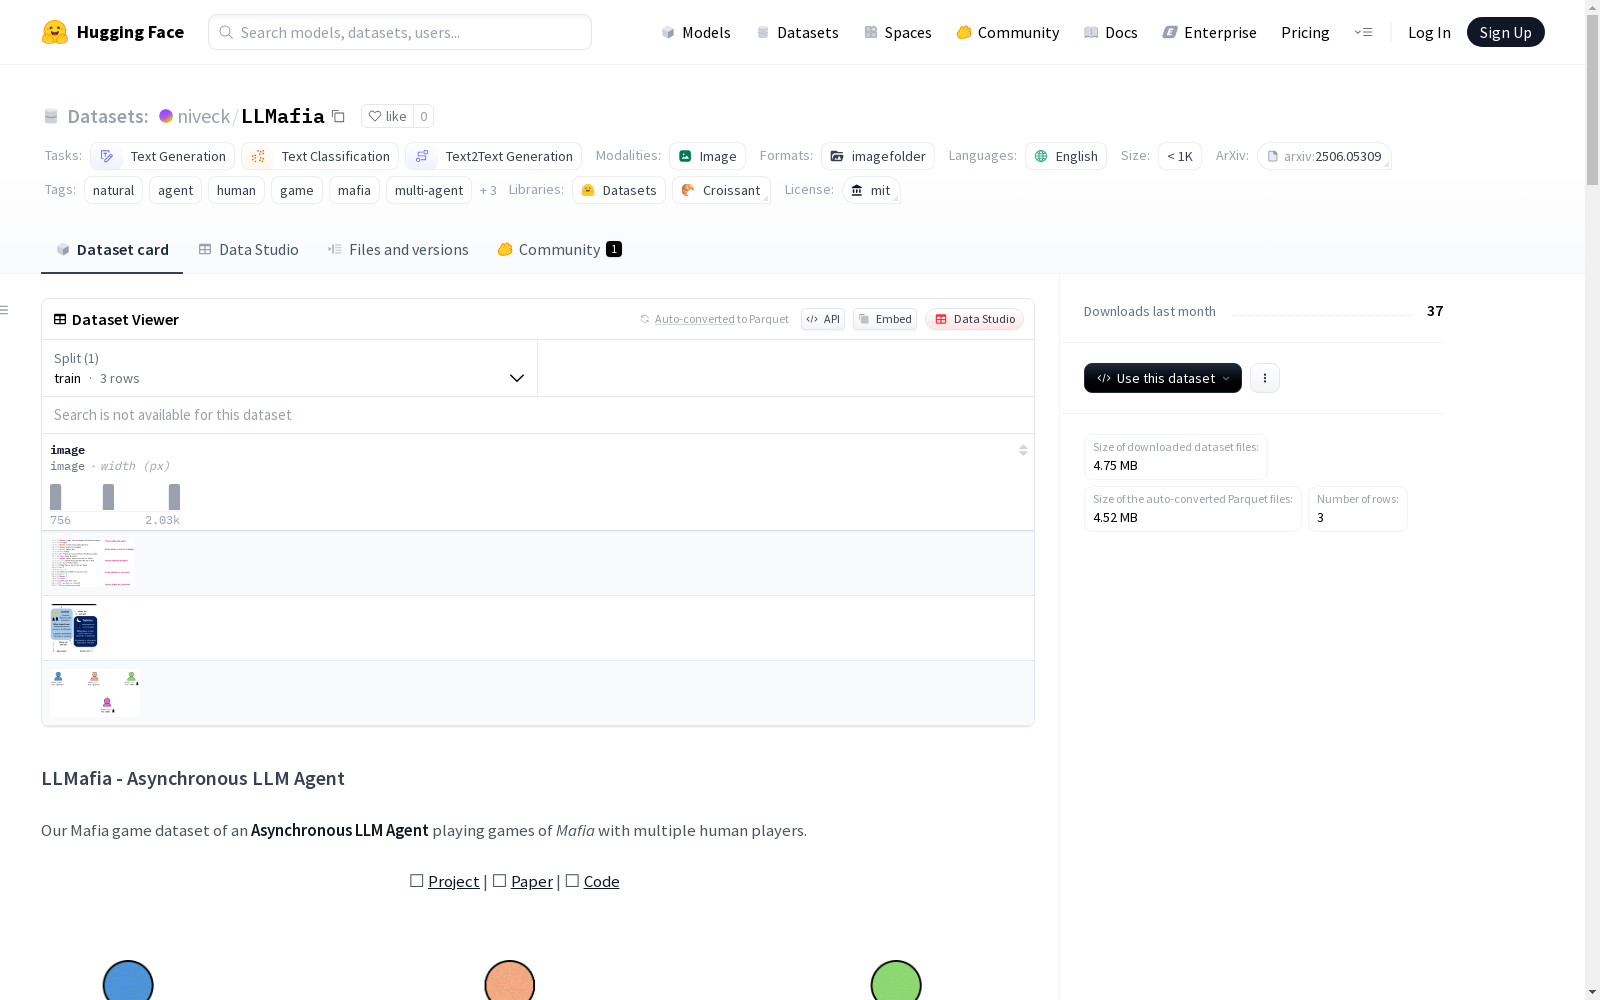
Task: Select the English language tag
Action: (x=1066, y=156)
